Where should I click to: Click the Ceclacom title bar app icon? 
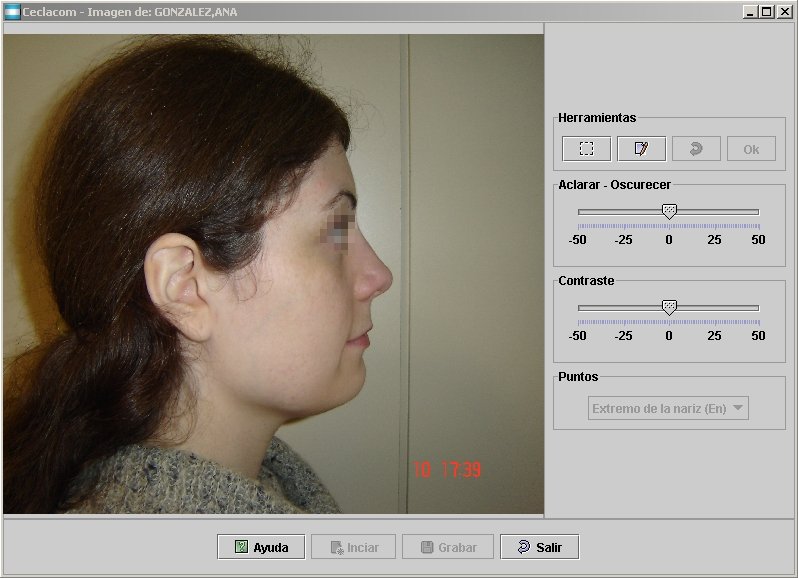pos(12,12)
